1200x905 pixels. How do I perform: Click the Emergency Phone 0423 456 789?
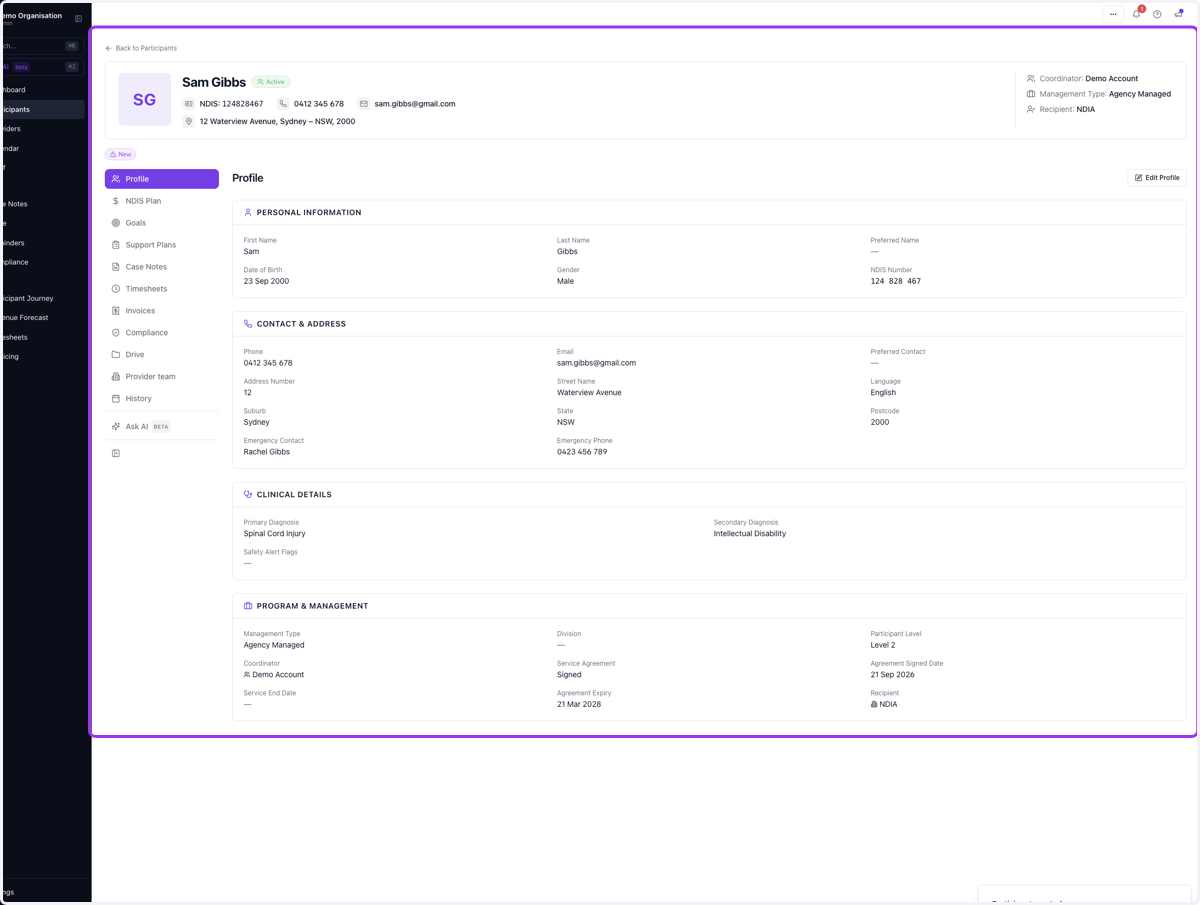pos(582,452)
